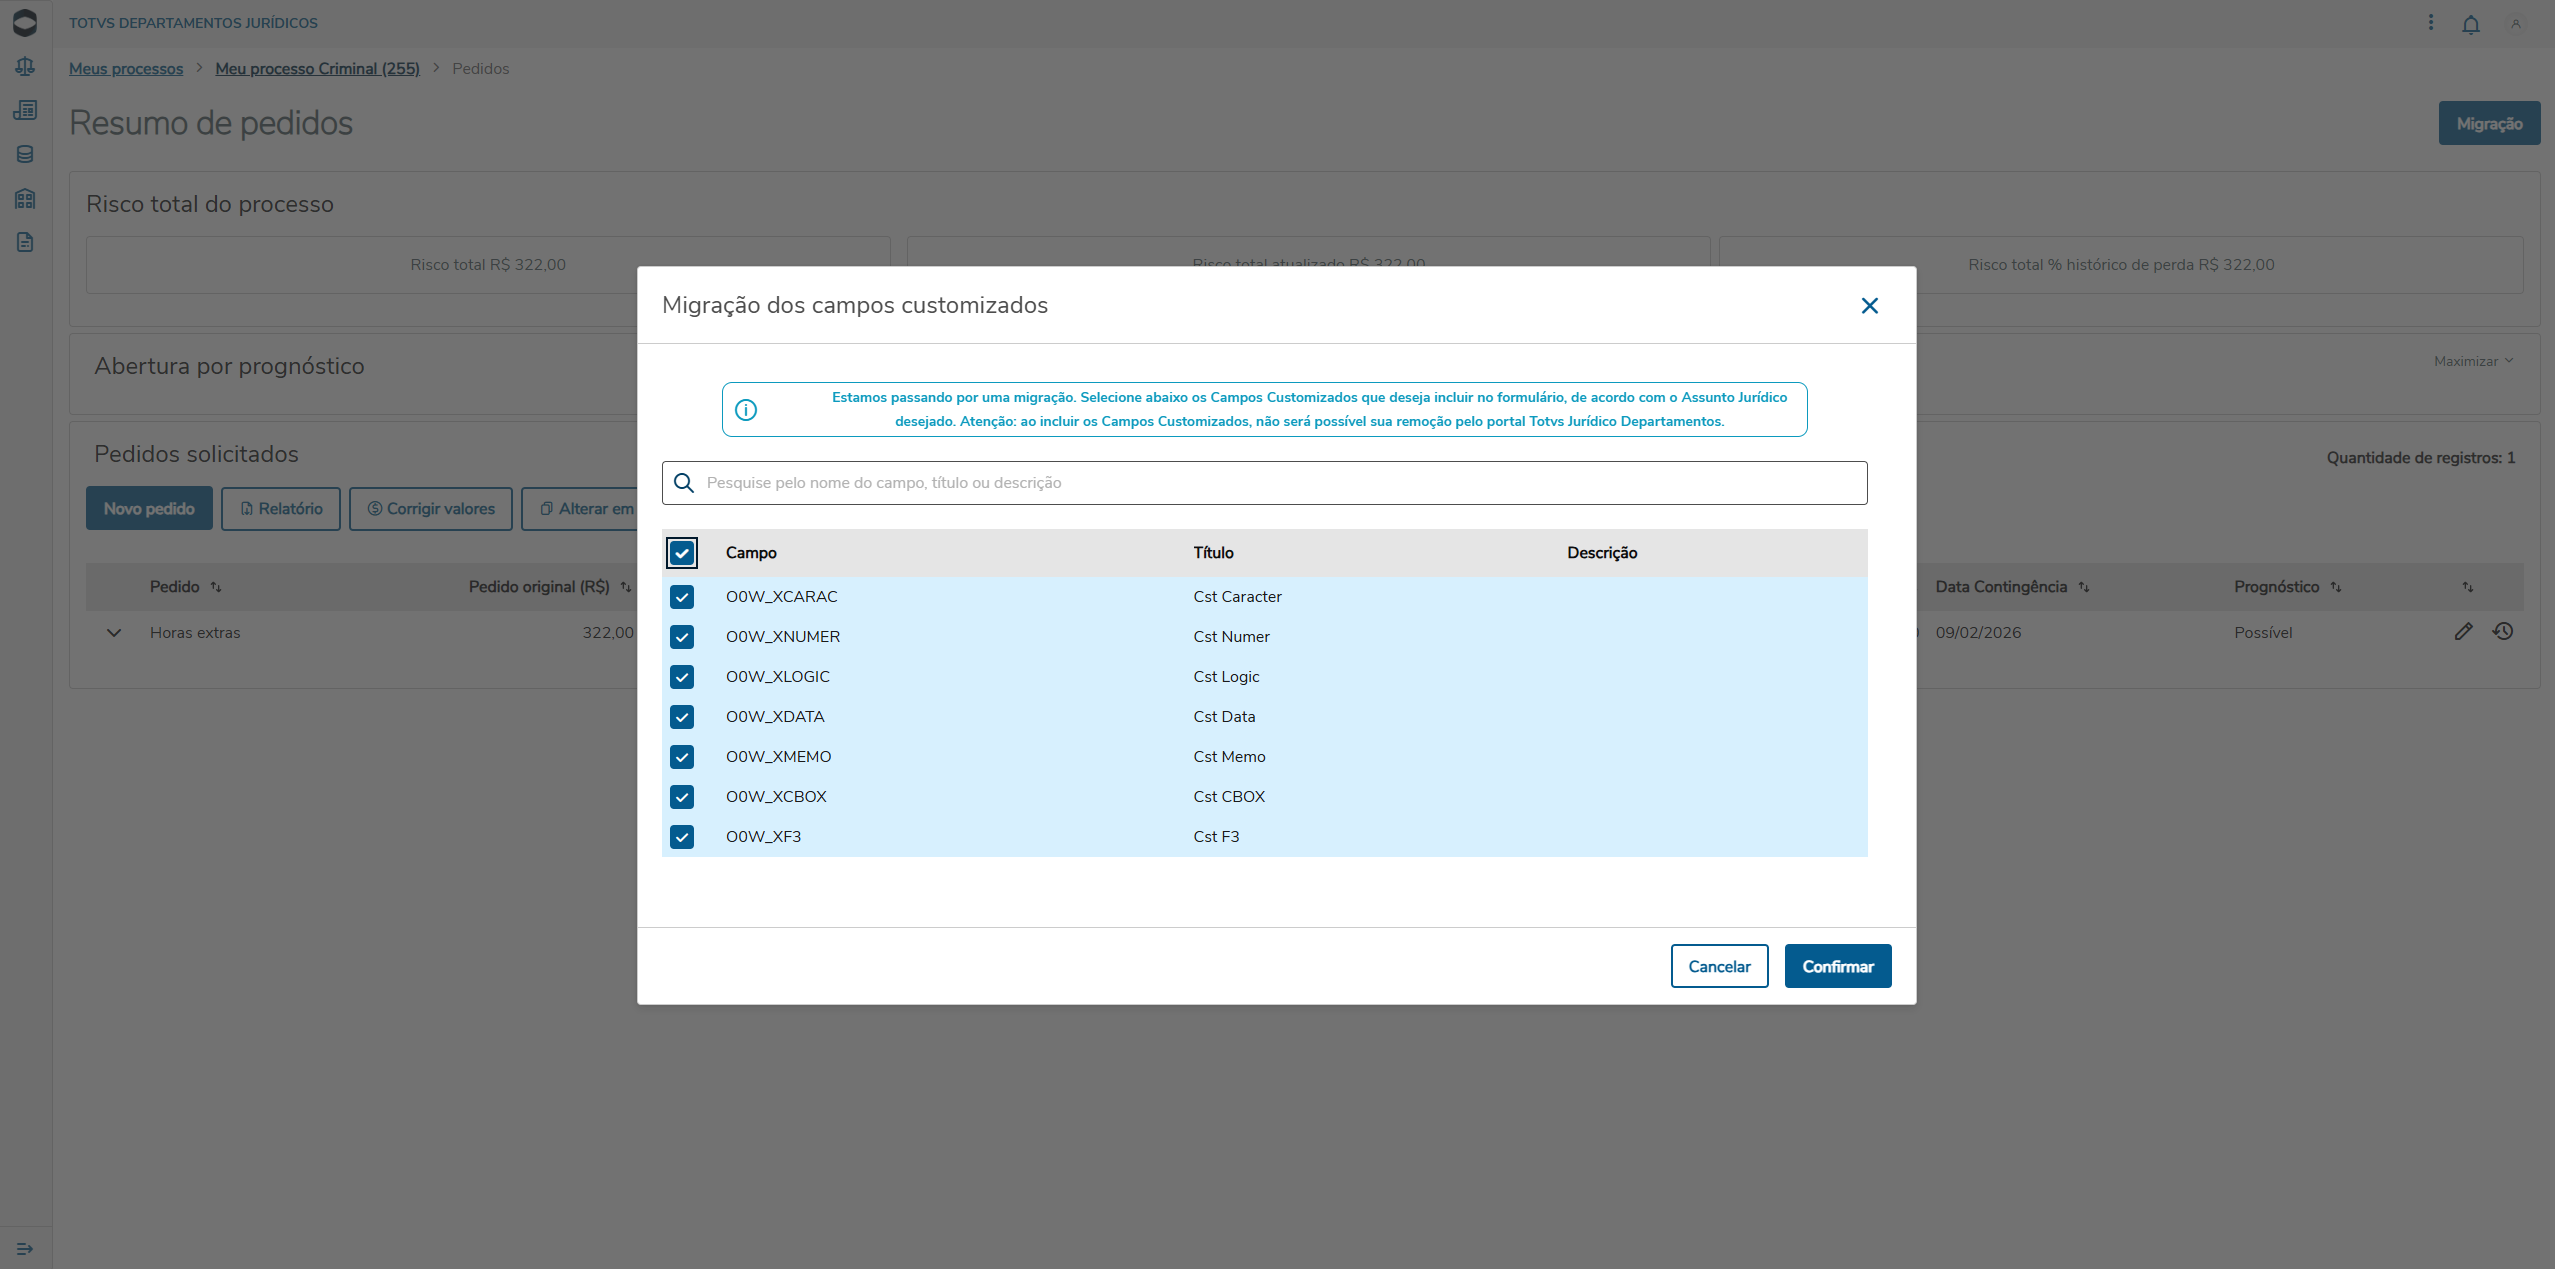Expand the Horas extras row chevron
Screen dimensions: 2555x1269
click(x=114, y=633)
